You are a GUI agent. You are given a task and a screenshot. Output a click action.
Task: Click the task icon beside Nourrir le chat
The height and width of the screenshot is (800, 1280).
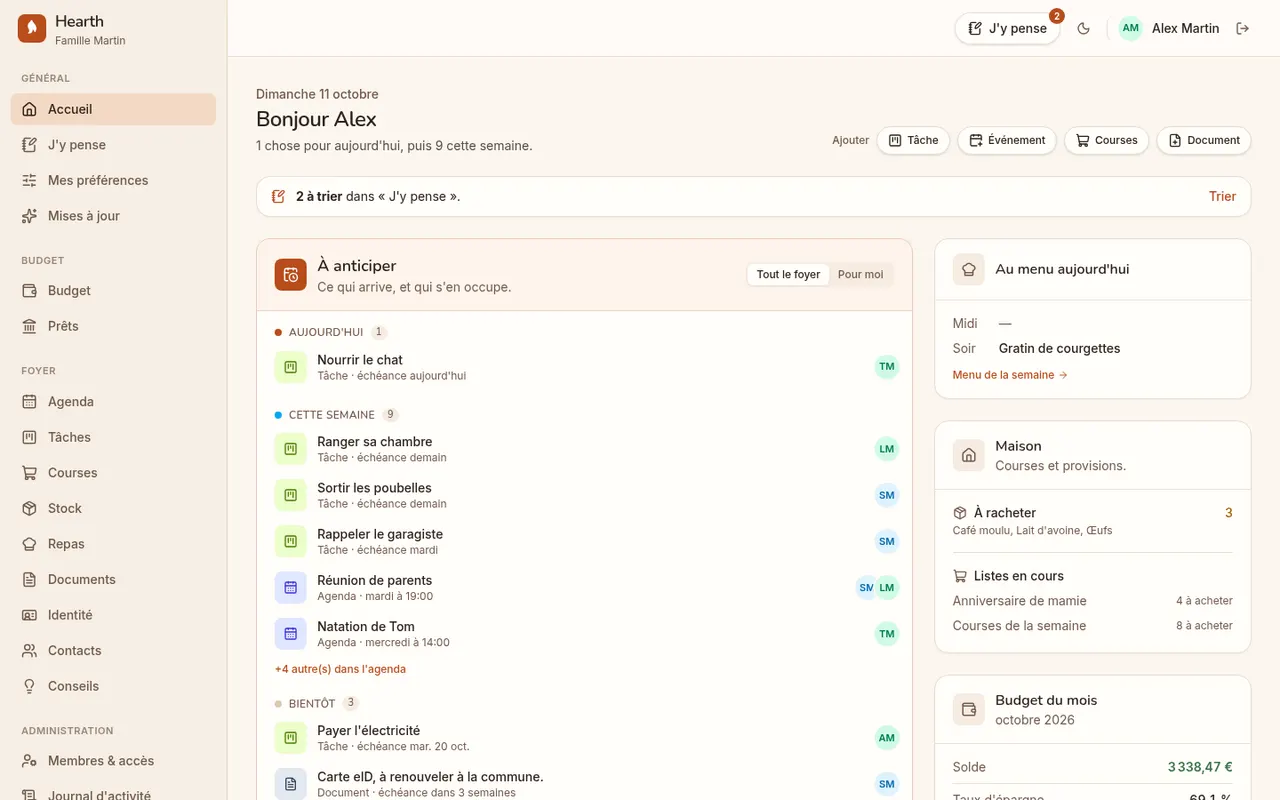point(291,367)
